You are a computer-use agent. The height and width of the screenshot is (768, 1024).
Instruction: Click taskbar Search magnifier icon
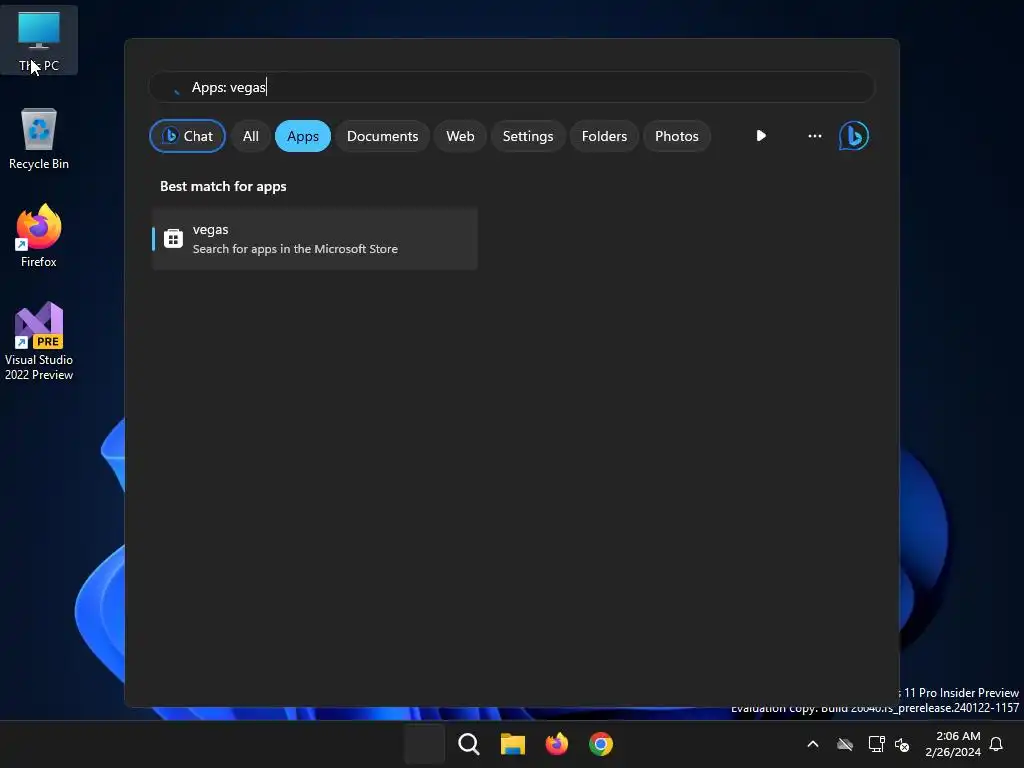coord(468,744)
